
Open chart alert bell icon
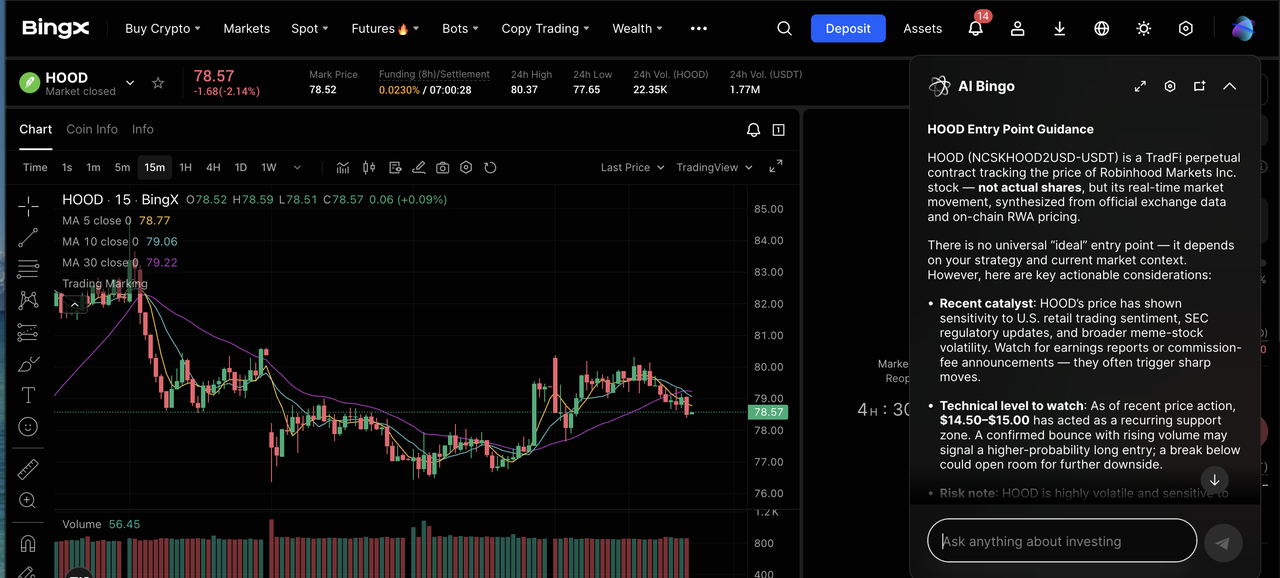tap(753, 130)
